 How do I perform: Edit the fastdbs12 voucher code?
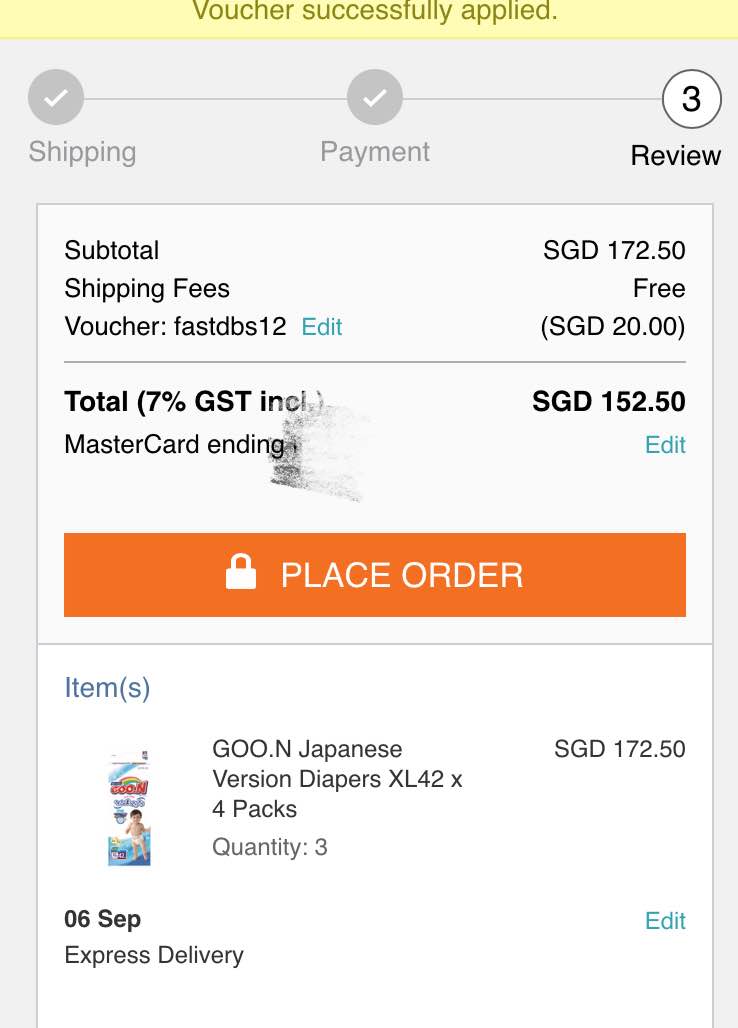point(322,327)
